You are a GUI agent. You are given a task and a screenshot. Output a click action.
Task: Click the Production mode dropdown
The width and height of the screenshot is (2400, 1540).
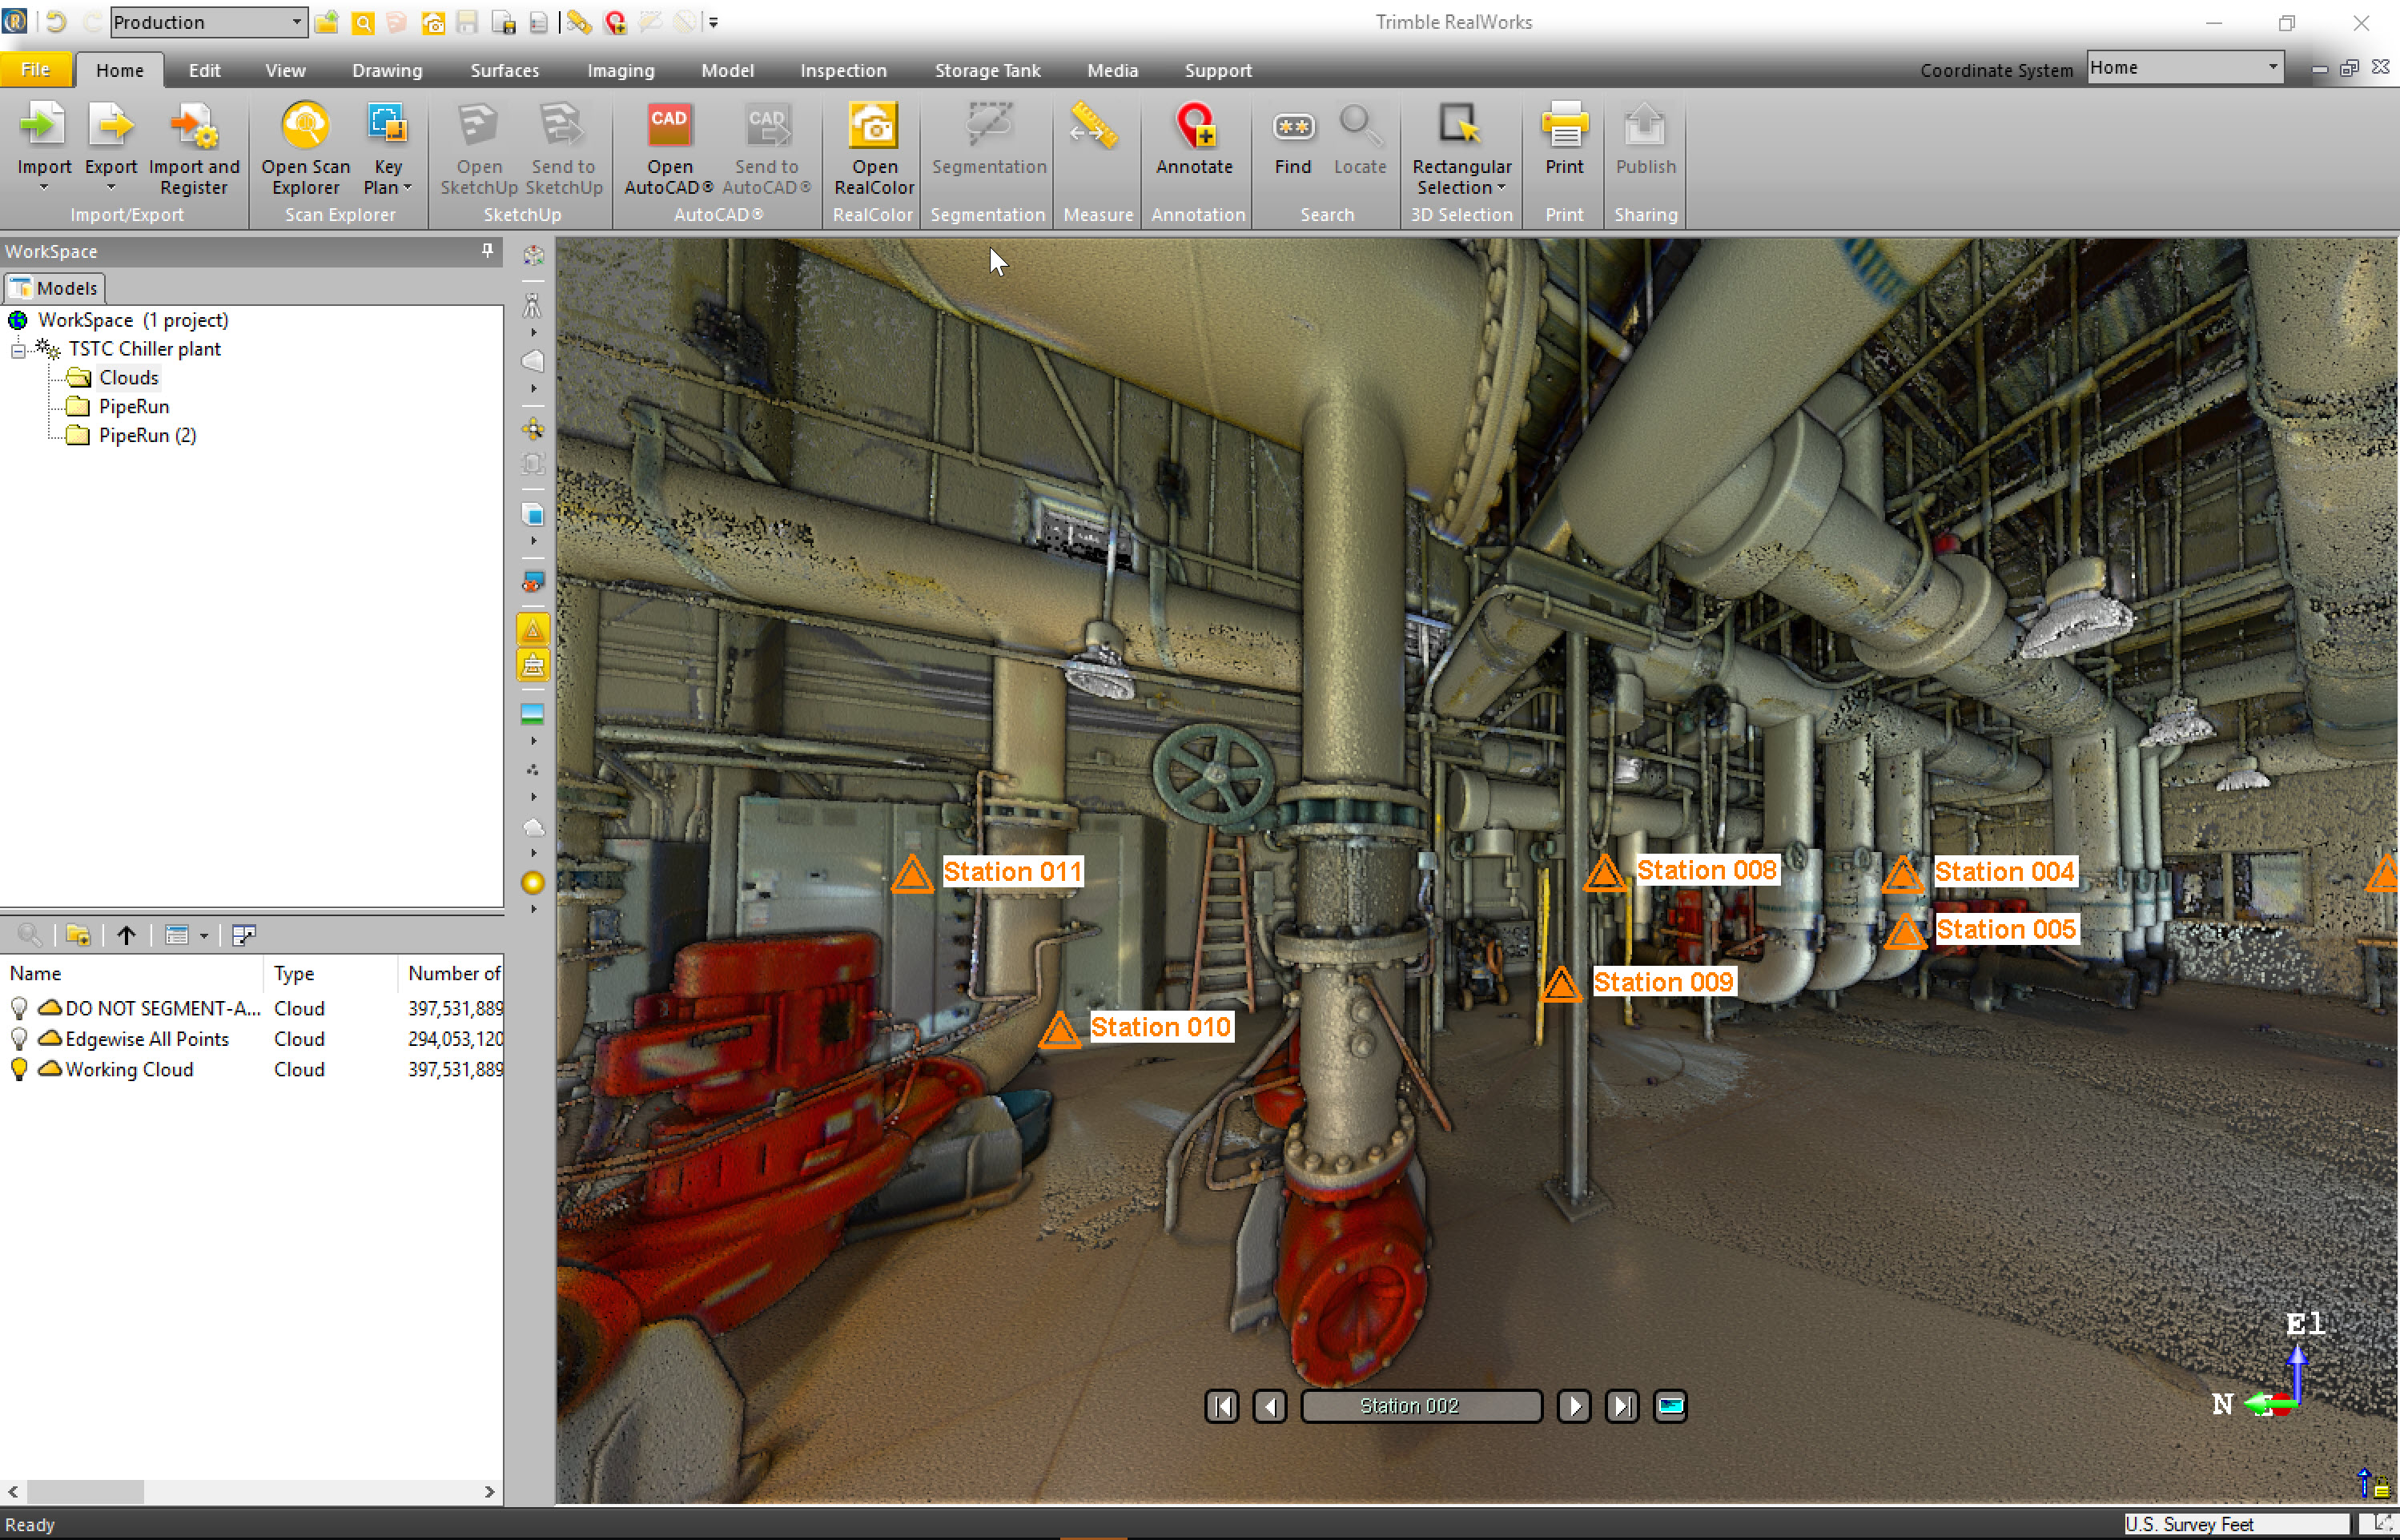pos(208,19)
